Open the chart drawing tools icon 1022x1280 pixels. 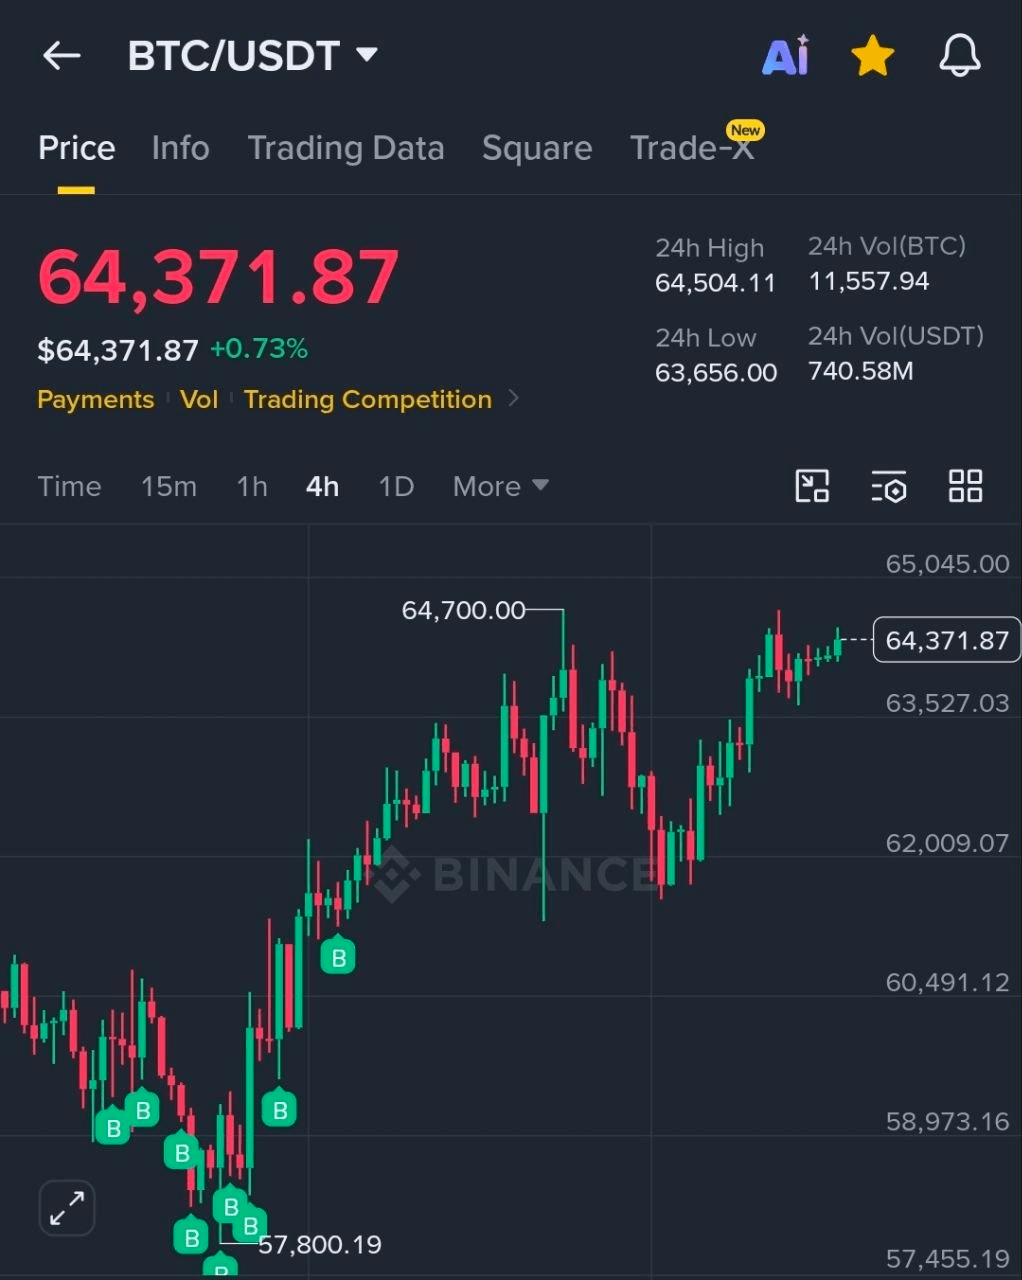(812, 486)
